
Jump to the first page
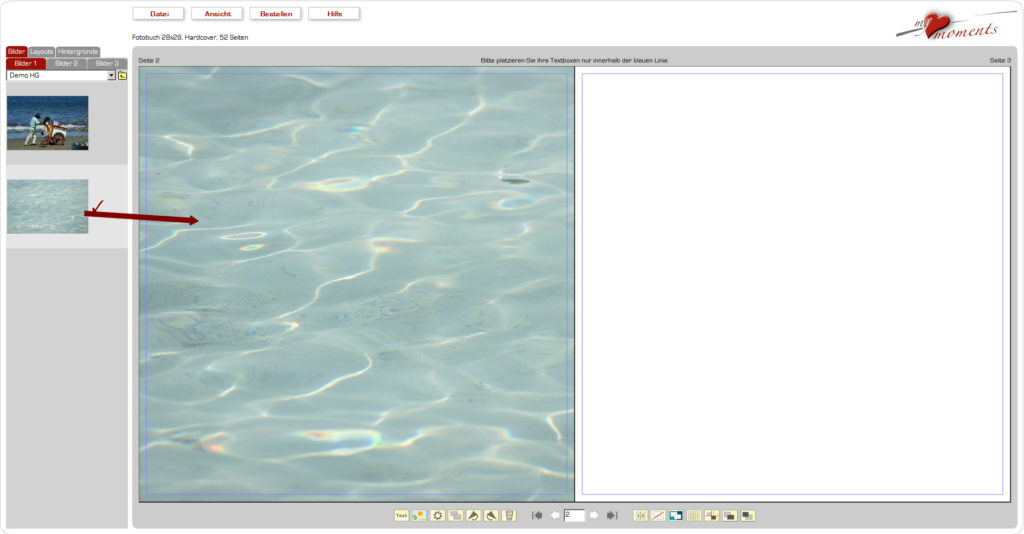coord(537,516)
